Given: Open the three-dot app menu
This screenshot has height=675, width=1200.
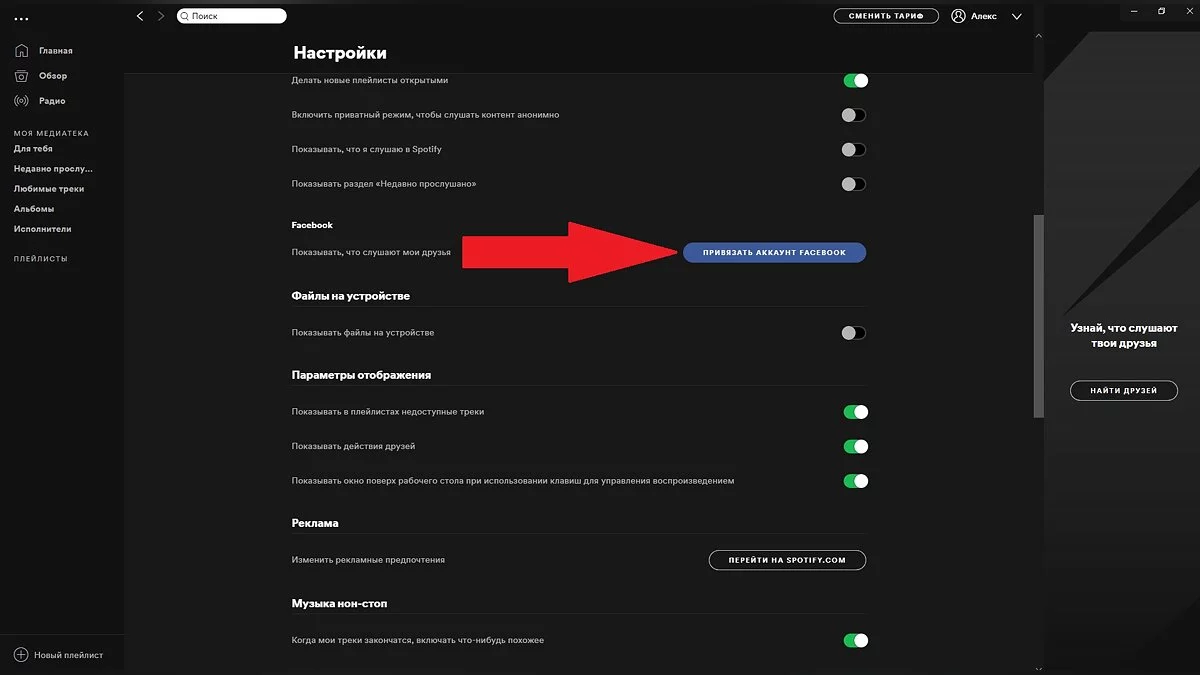Looking at the screenshot, I should (21, 18).
